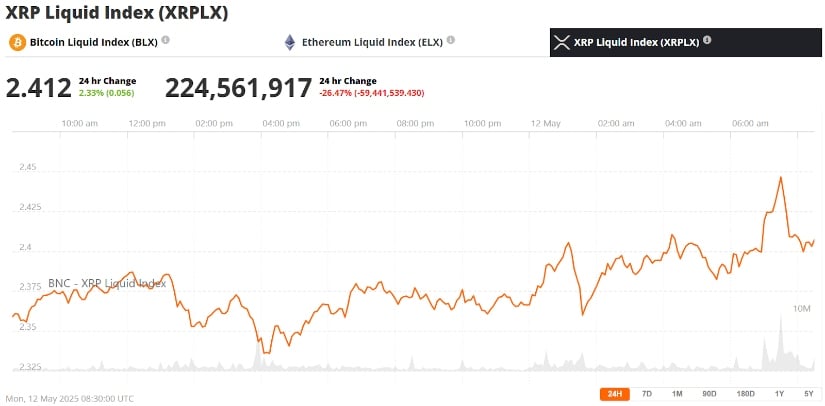Image resolution: width=825 pixels, height=406 pixels.
Task: Show the 1M chart range
Action: click(677, 394)
